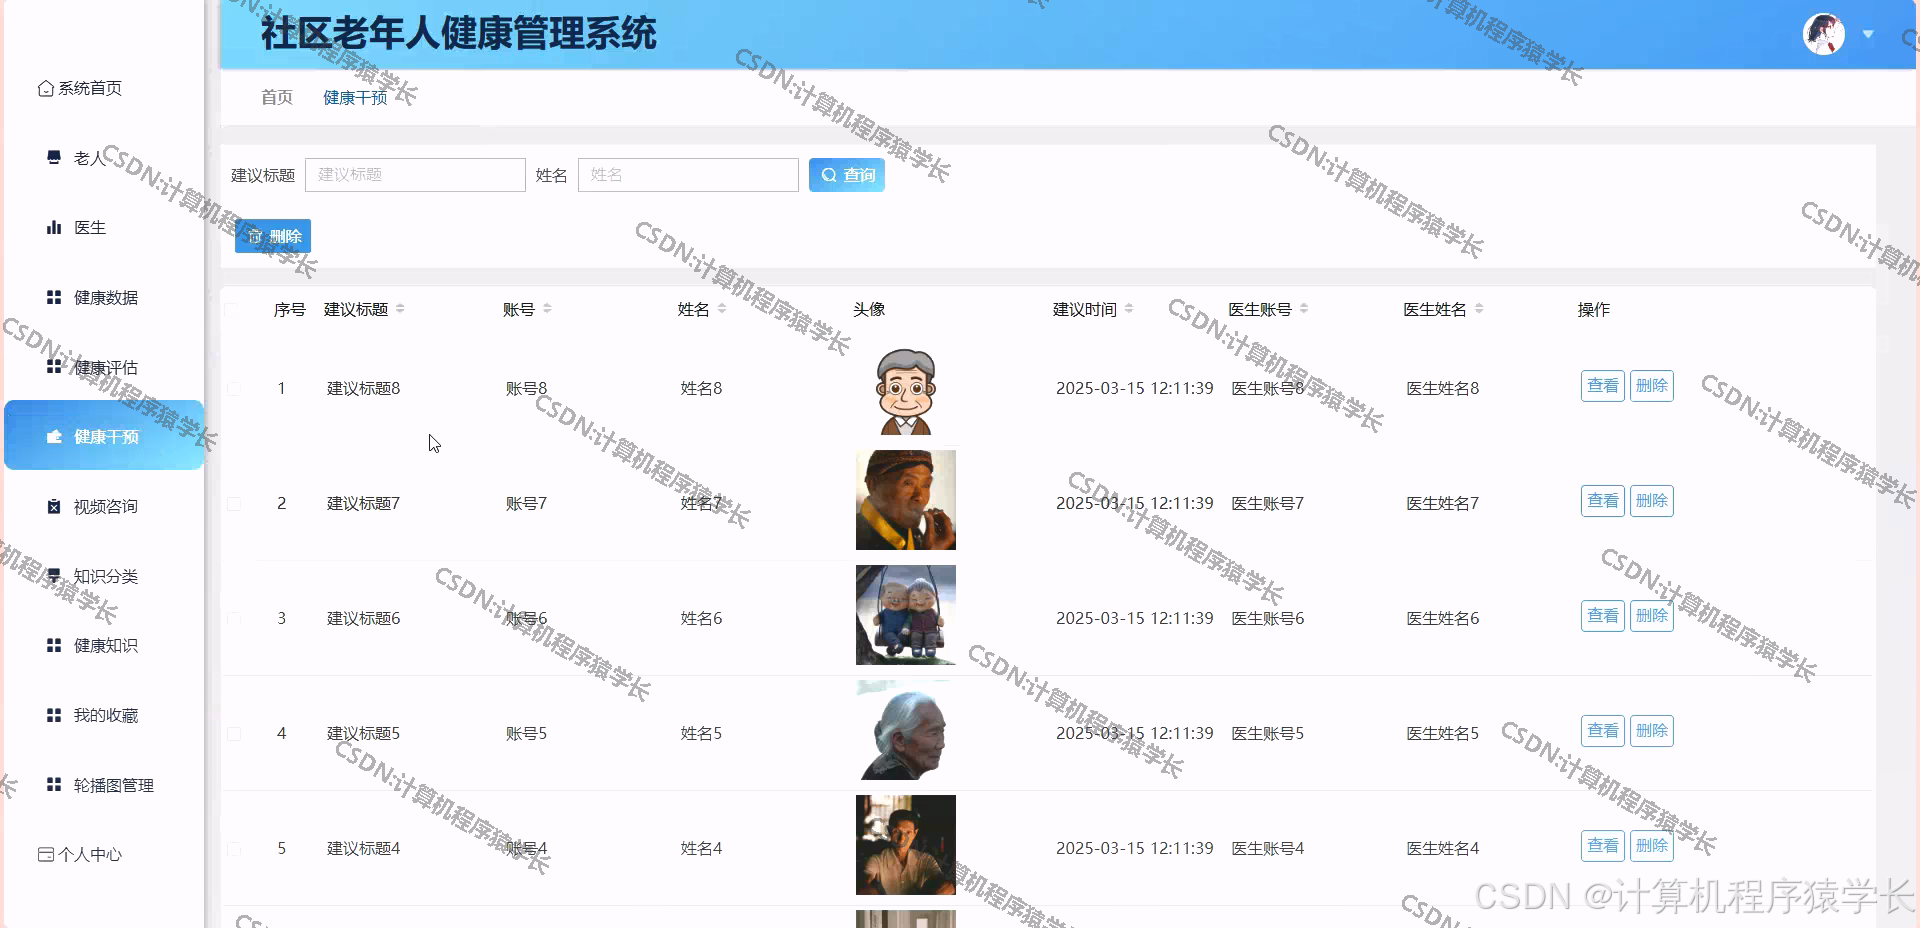Sort the table by 建议标题
Screen dimensions: 1920x928
(400, 309)
